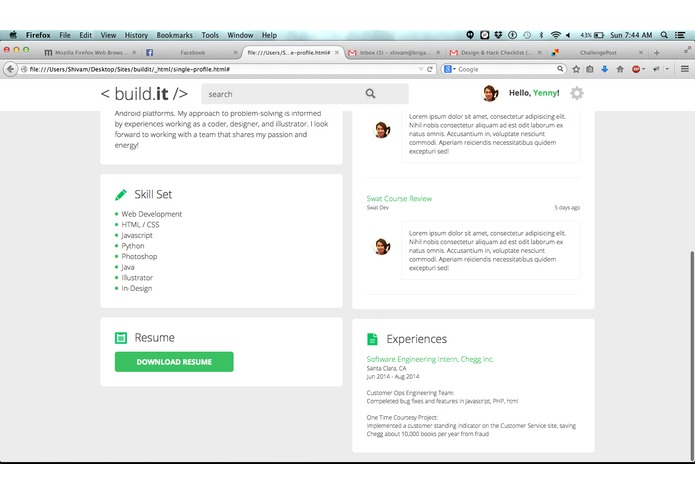Image resolution: width=695 pixels, height=494 pixels.
Task: Open the Tools menu
Action: click(210, 35)
